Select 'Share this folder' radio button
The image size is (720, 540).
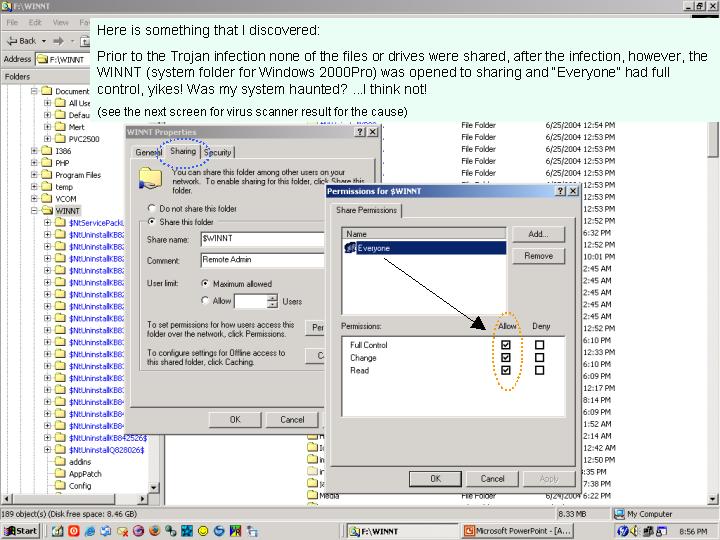[x=152, y=221]
